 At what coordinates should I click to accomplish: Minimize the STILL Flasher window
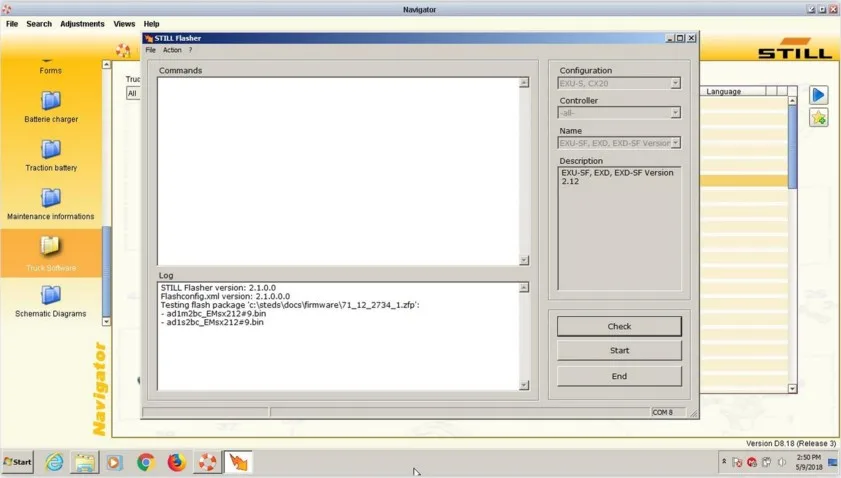[x=670, y=38]
